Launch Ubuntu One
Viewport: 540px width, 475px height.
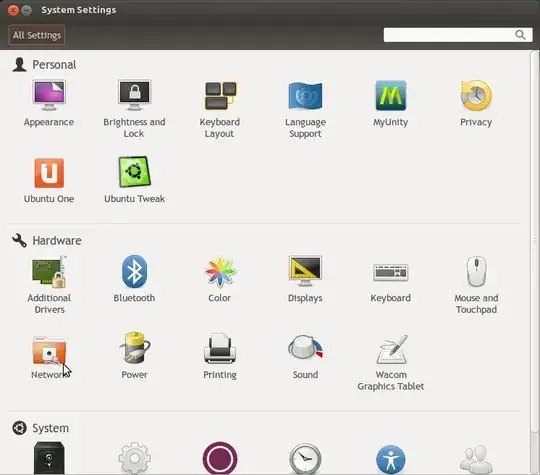pyautogui.click(x=49, y=180)
